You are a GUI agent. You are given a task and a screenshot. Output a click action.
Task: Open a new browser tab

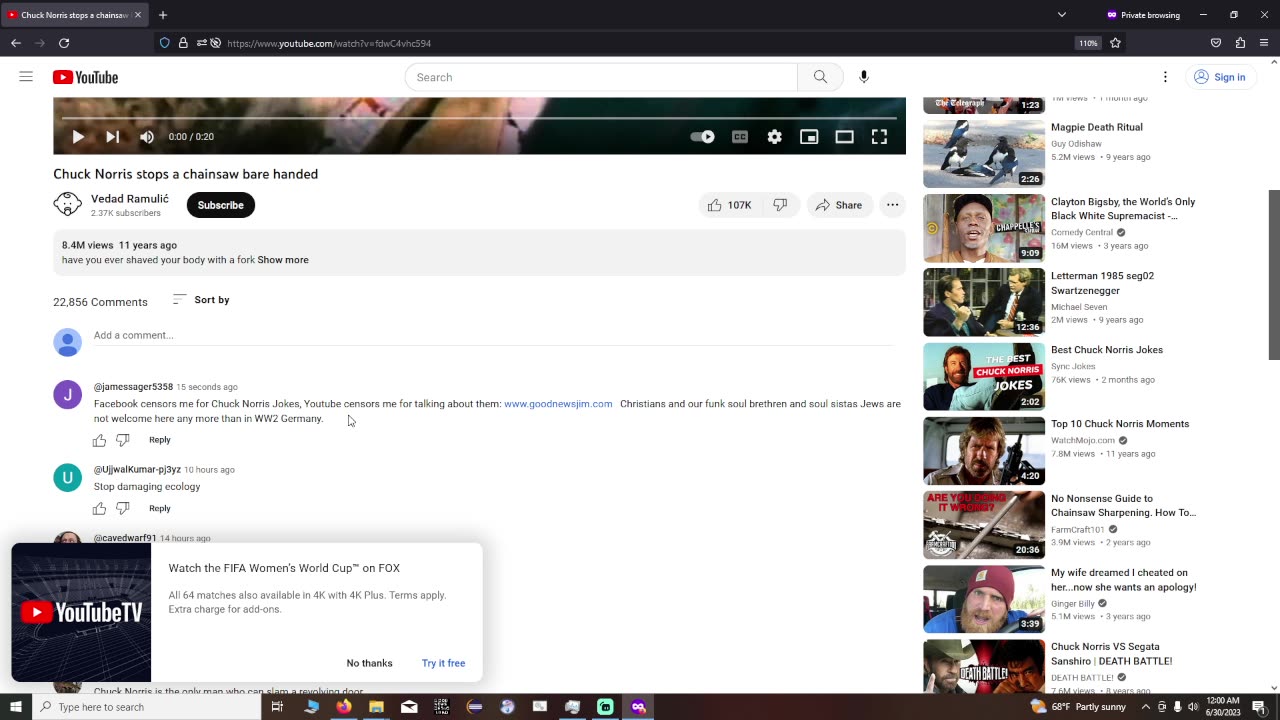[163, 15]
